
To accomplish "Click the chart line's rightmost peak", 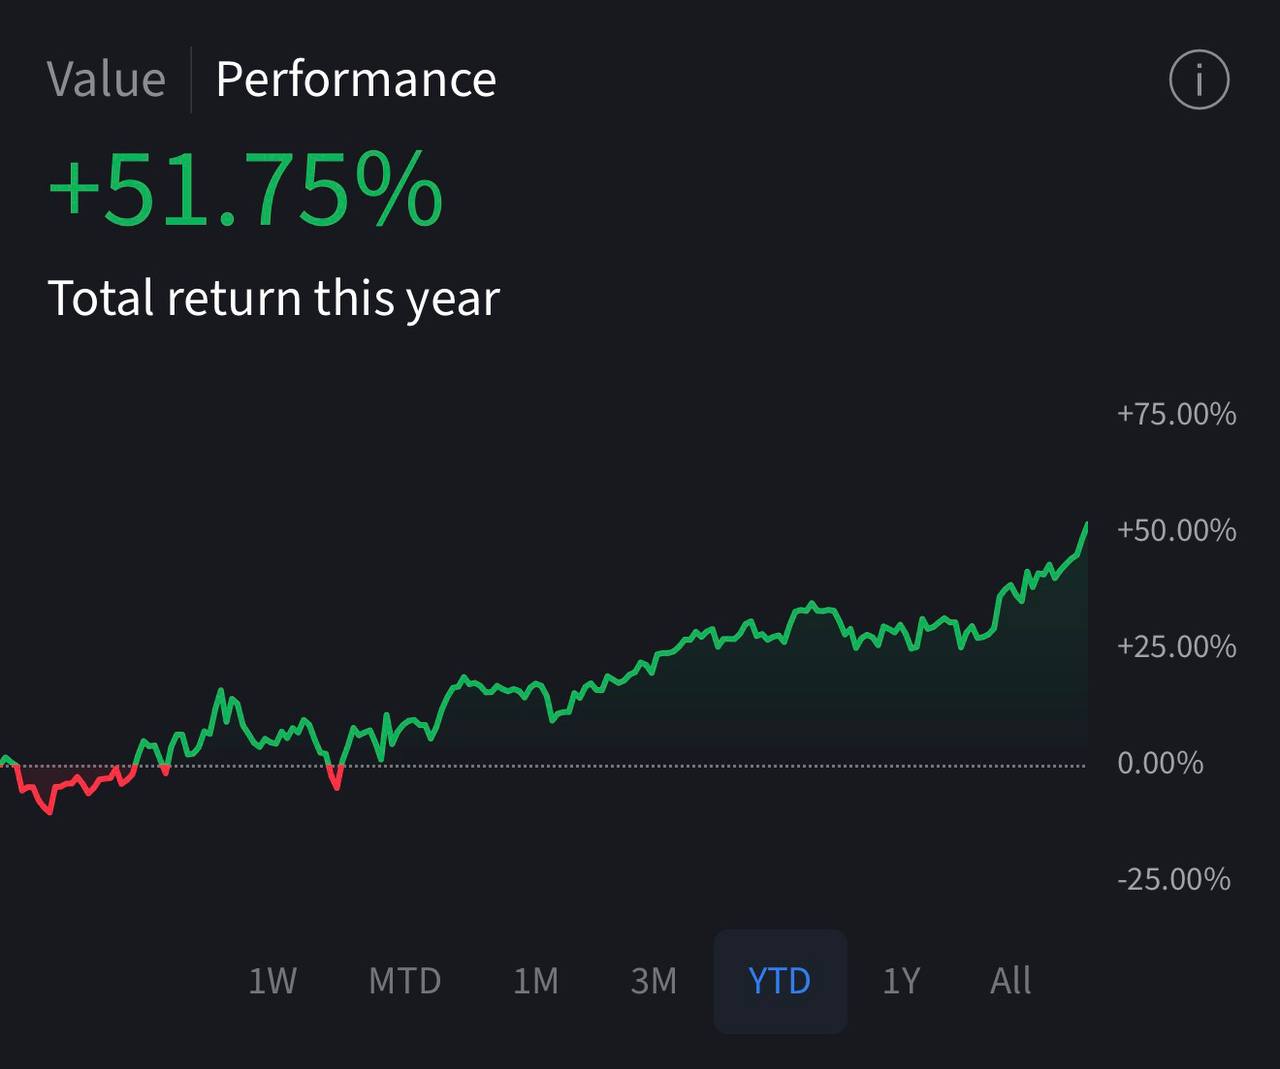I will [x=1086, y=525].
